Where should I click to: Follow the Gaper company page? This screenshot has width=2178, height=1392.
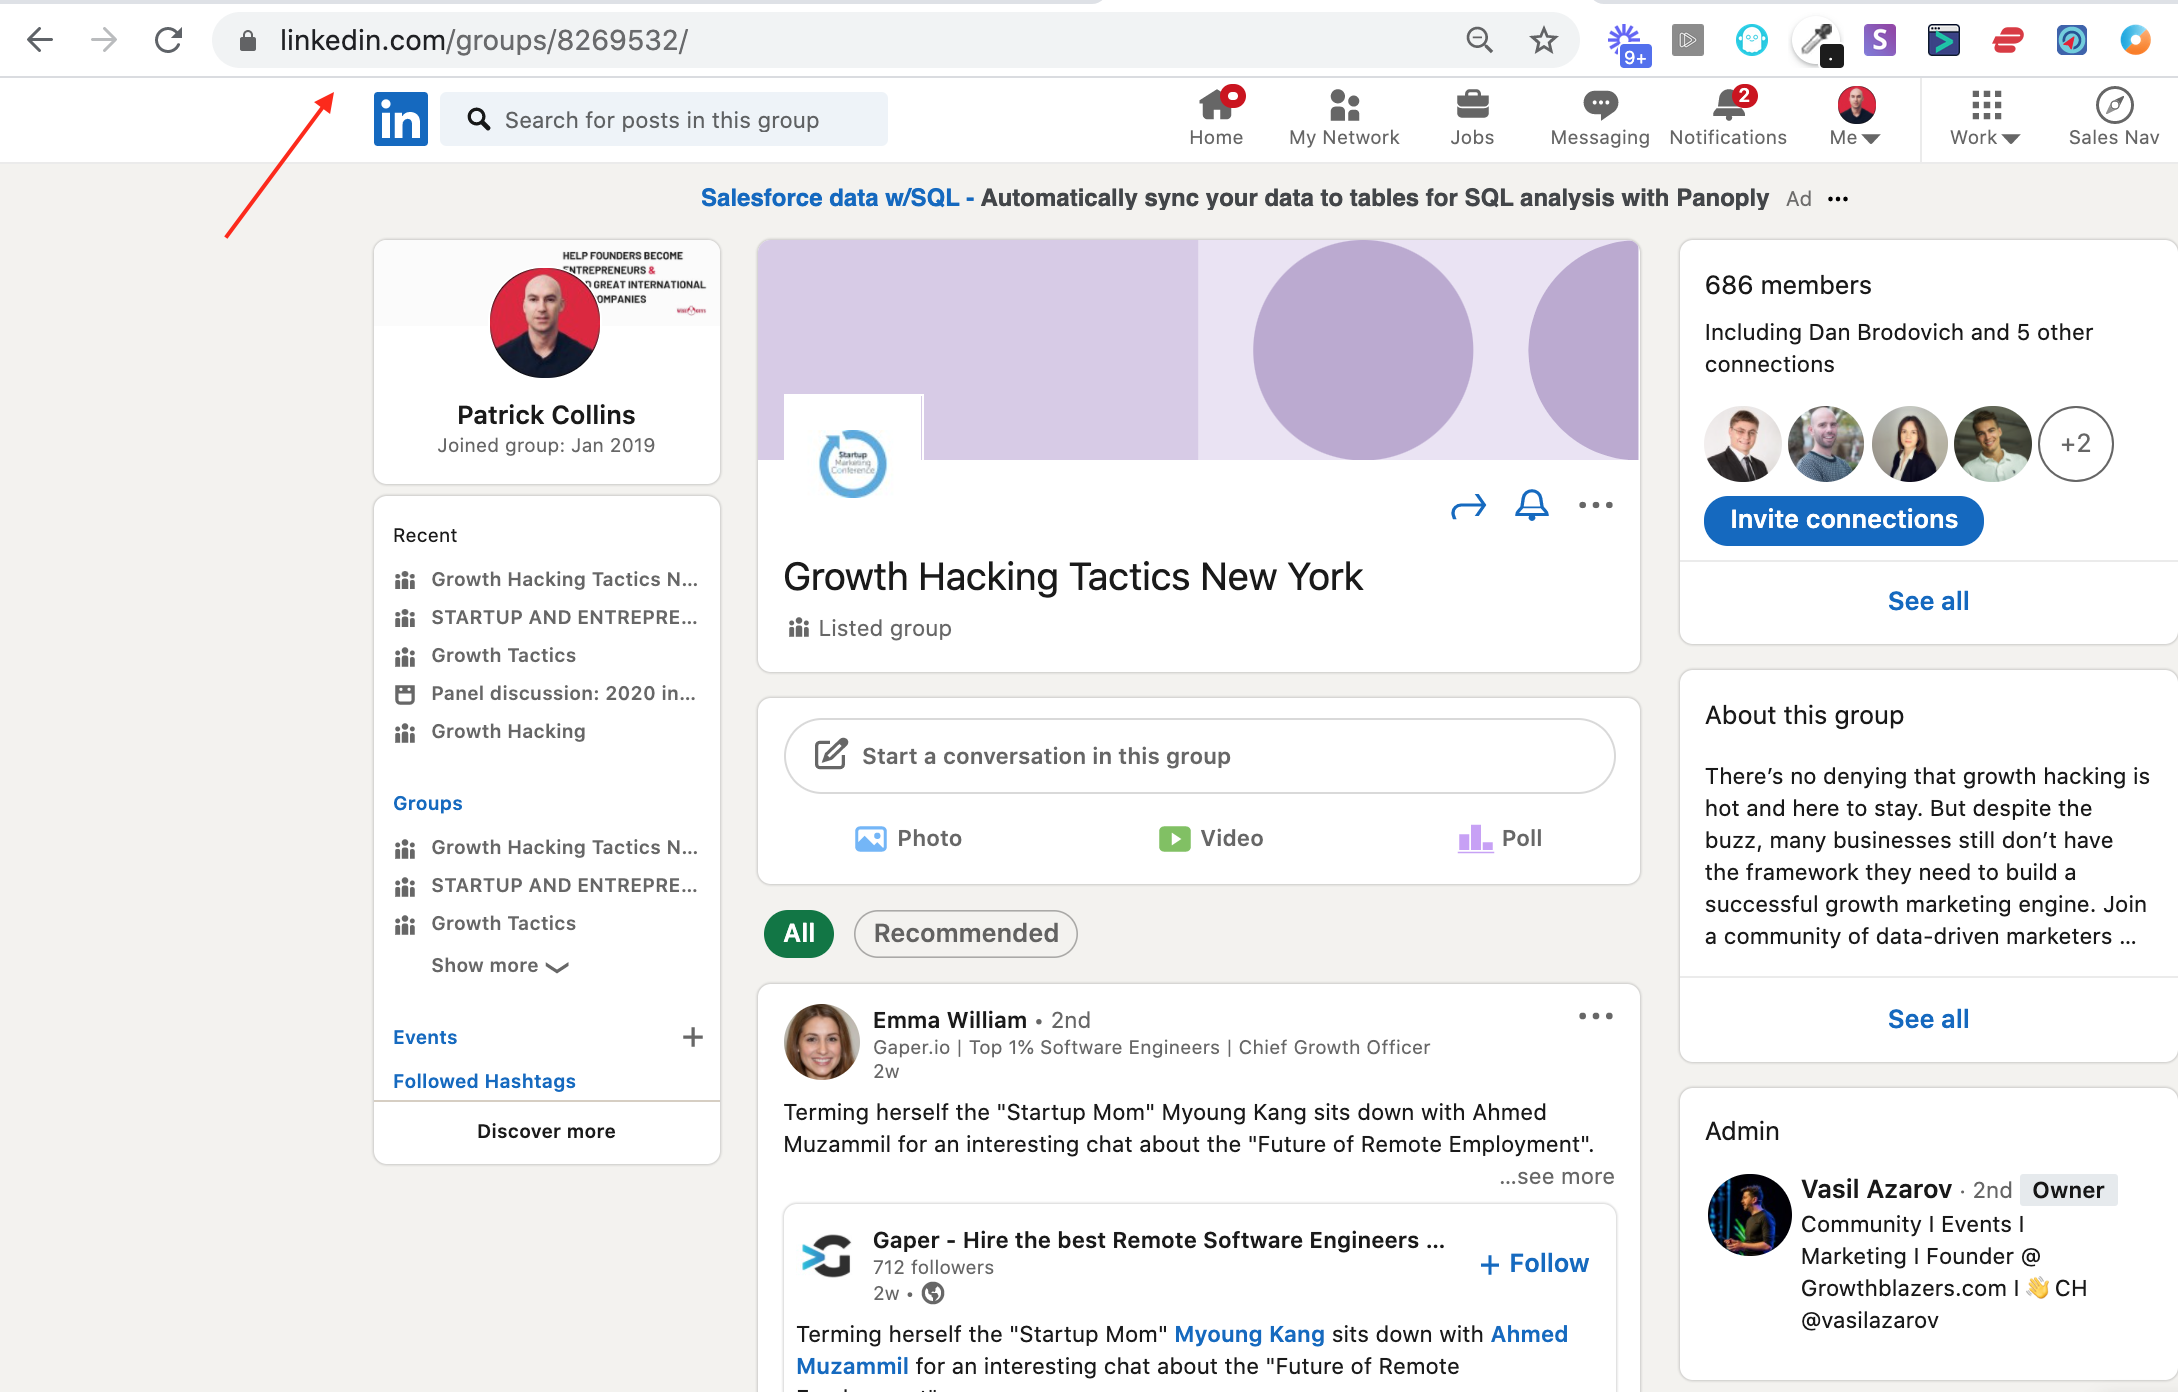(1534, 1264)
